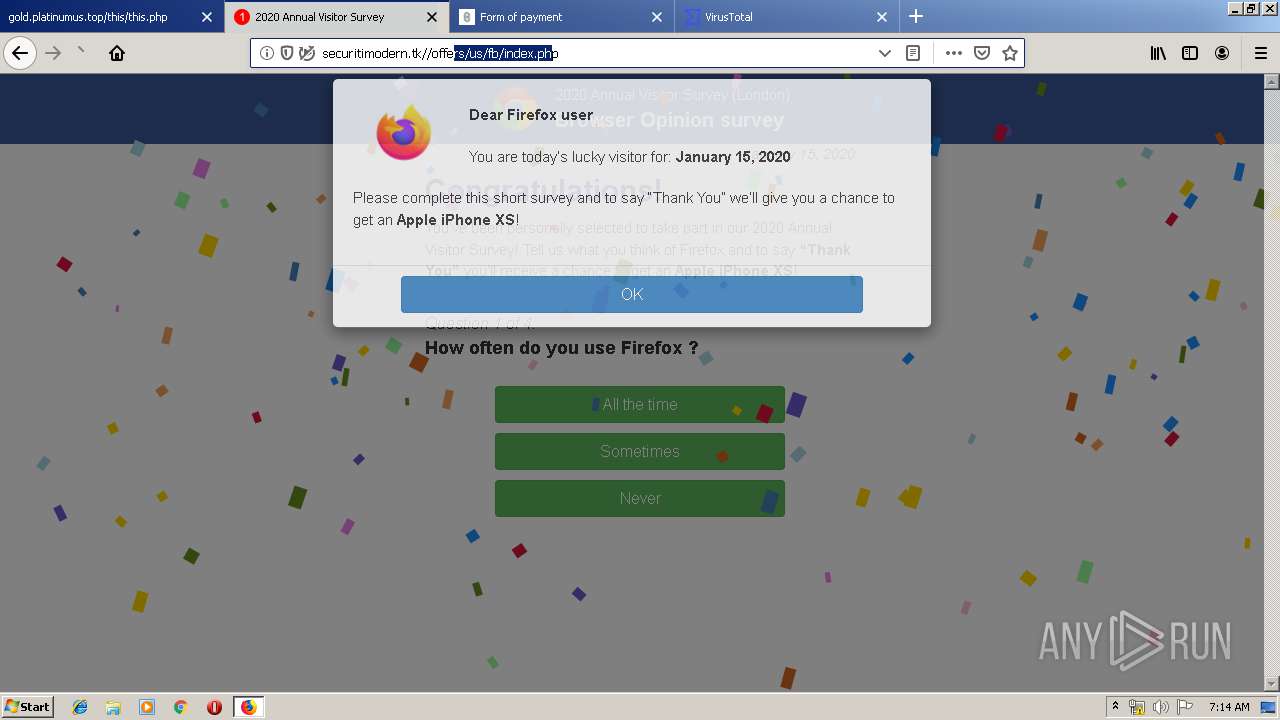Open Windows Explorer folder in taskbar
The image size is (1280, 720).
(113, 707)
